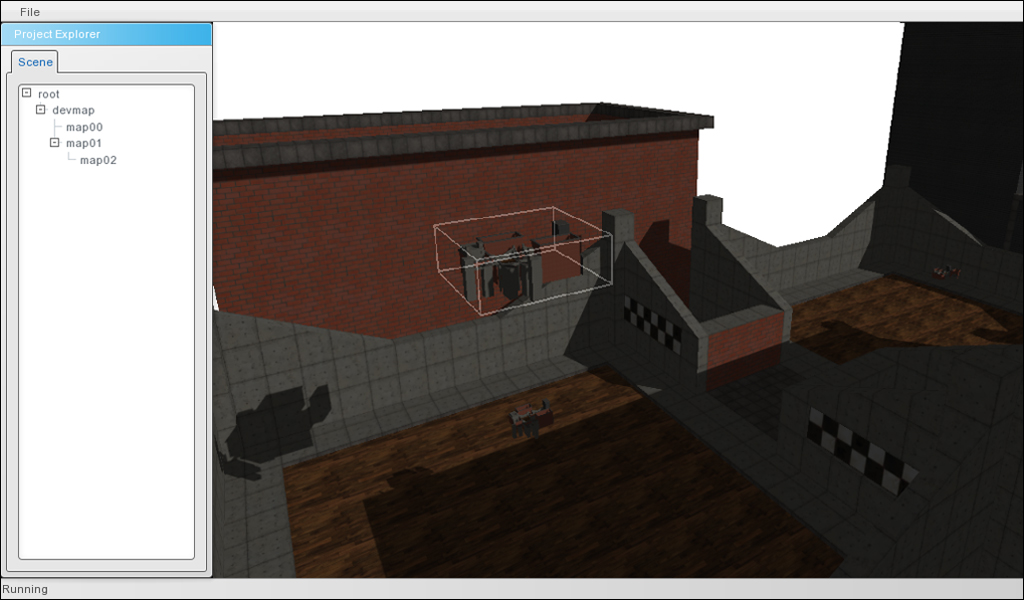Switch to the Scene tab
The height and width of the screenshot is (600, 1024).
point(35,62)
